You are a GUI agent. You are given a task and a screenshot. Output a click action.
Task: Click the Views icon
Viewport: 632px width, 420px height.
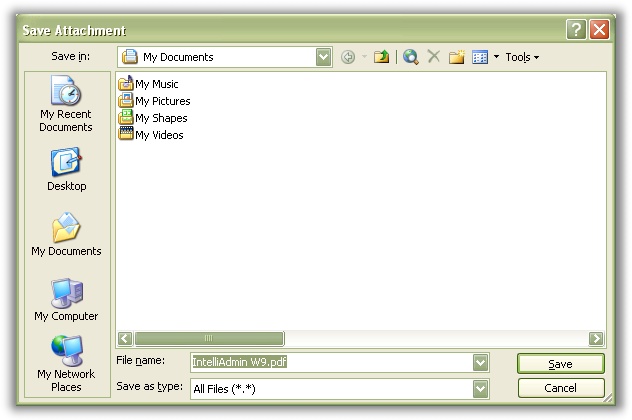[480, 57]
